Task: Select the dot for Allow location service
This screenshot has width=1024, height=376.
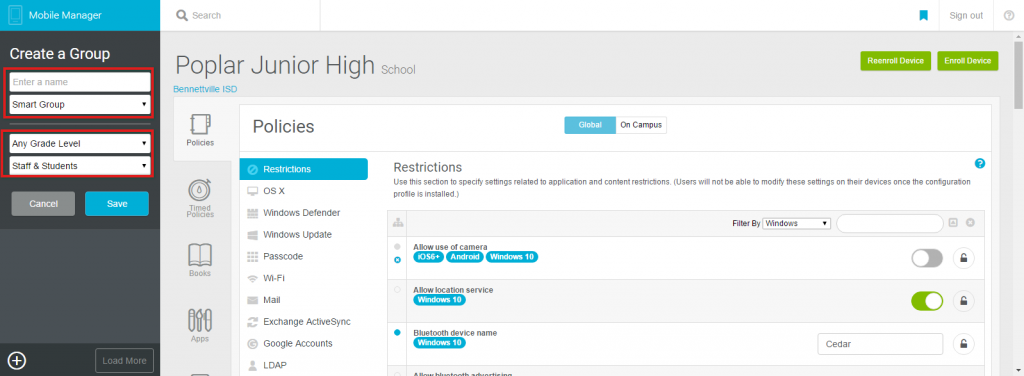Action: coord(398,289)
